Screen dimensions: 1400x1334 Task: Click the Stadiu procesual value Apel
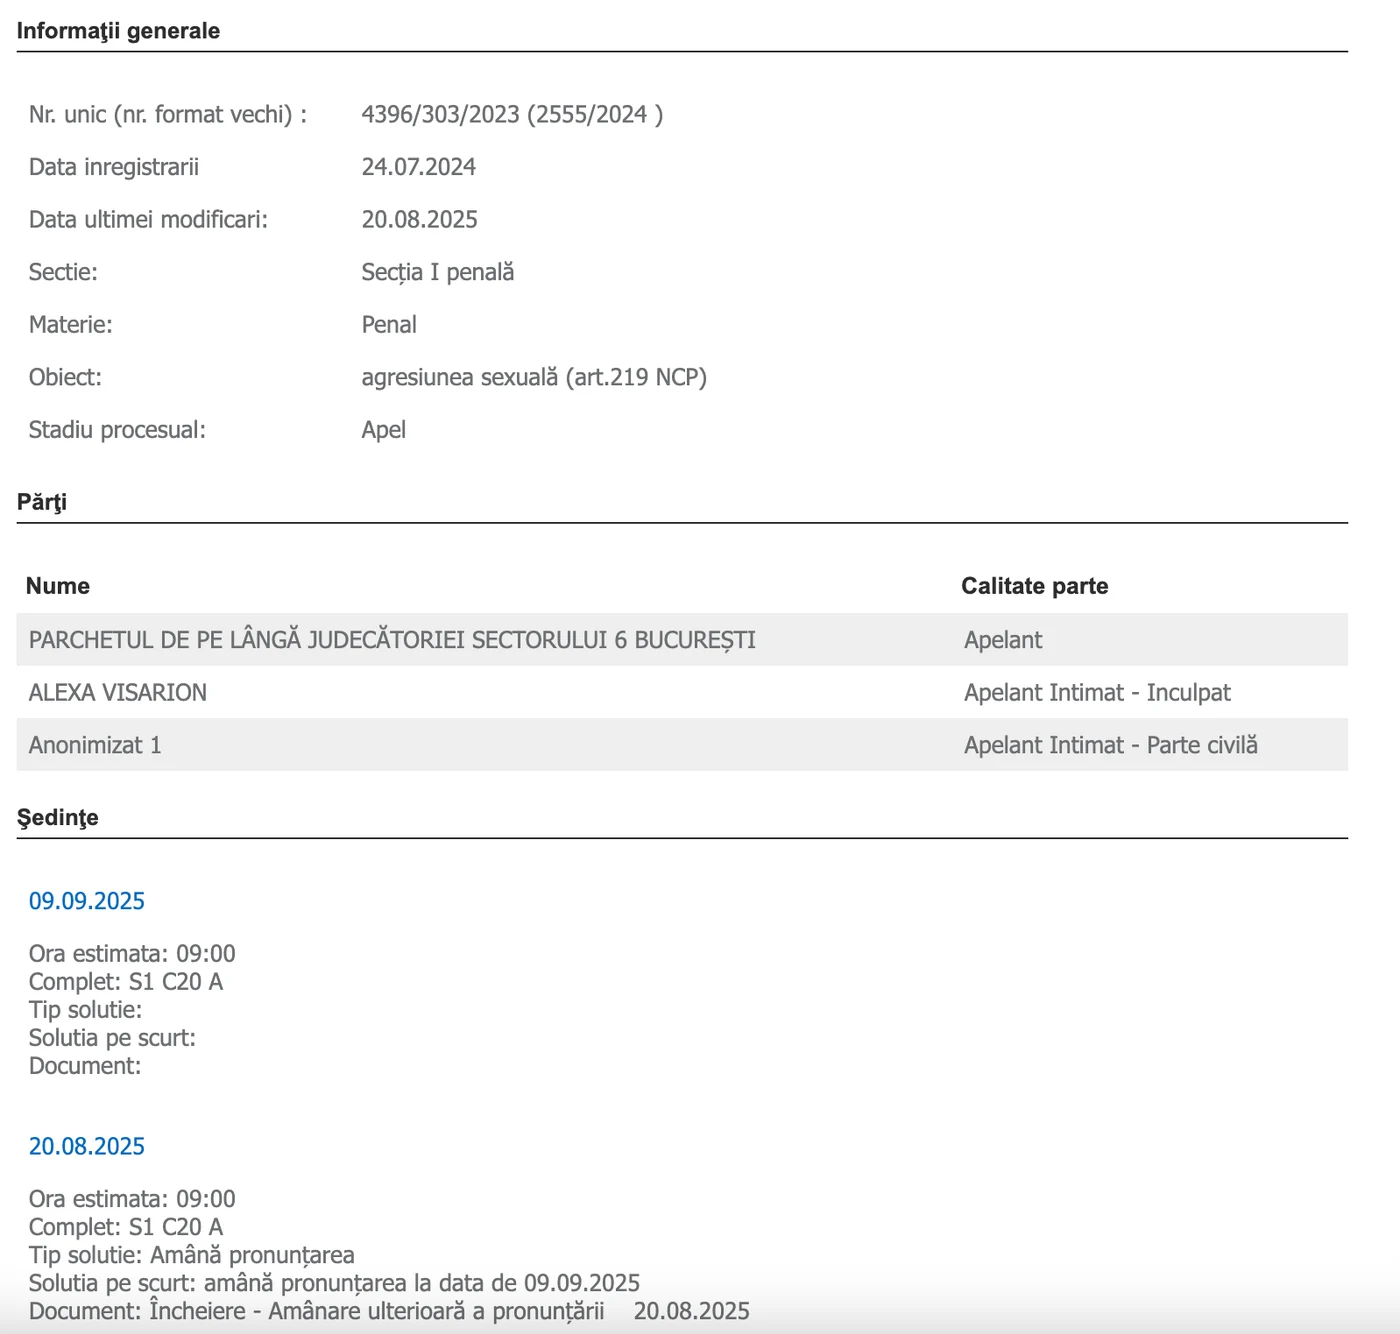click(384, 430)
